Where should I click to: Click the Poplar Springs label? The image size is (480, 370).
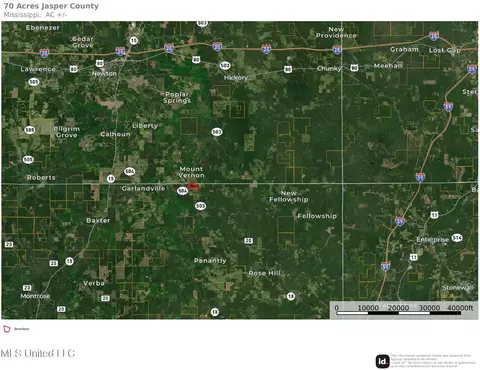177,97
